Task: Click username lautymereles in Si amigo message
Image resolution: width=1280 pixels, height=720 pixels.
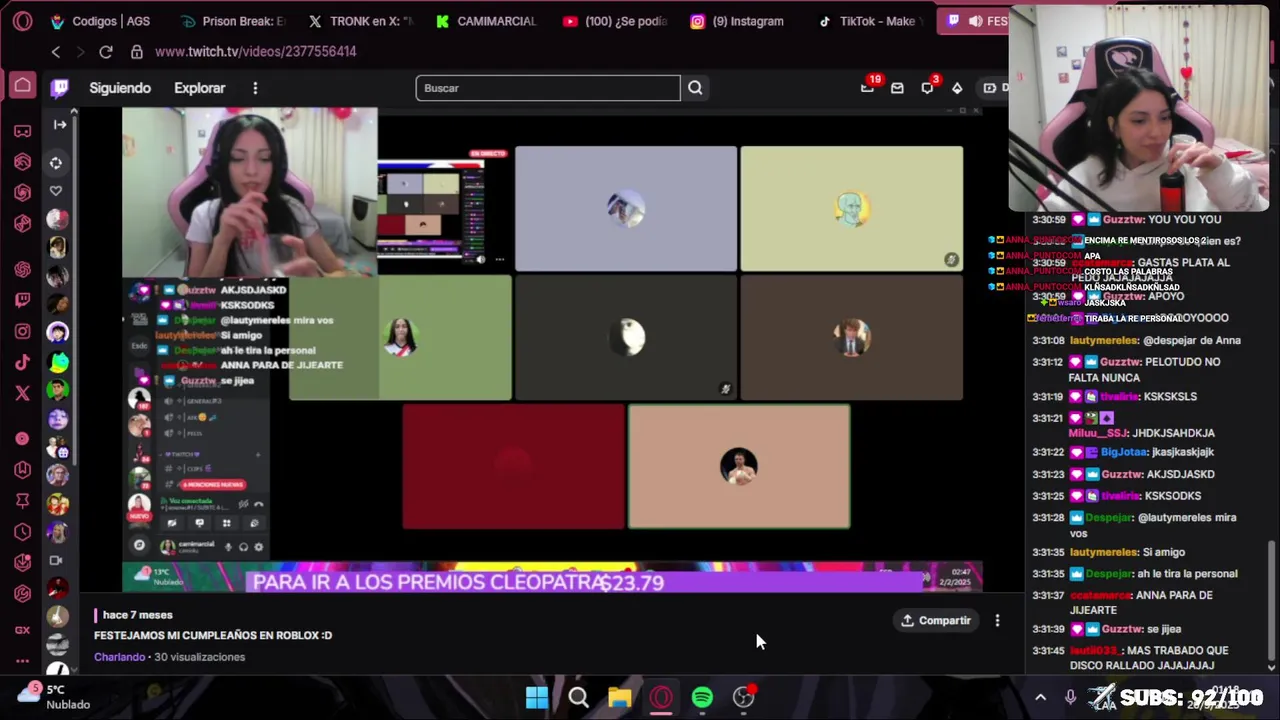Action: [1104, 552]
